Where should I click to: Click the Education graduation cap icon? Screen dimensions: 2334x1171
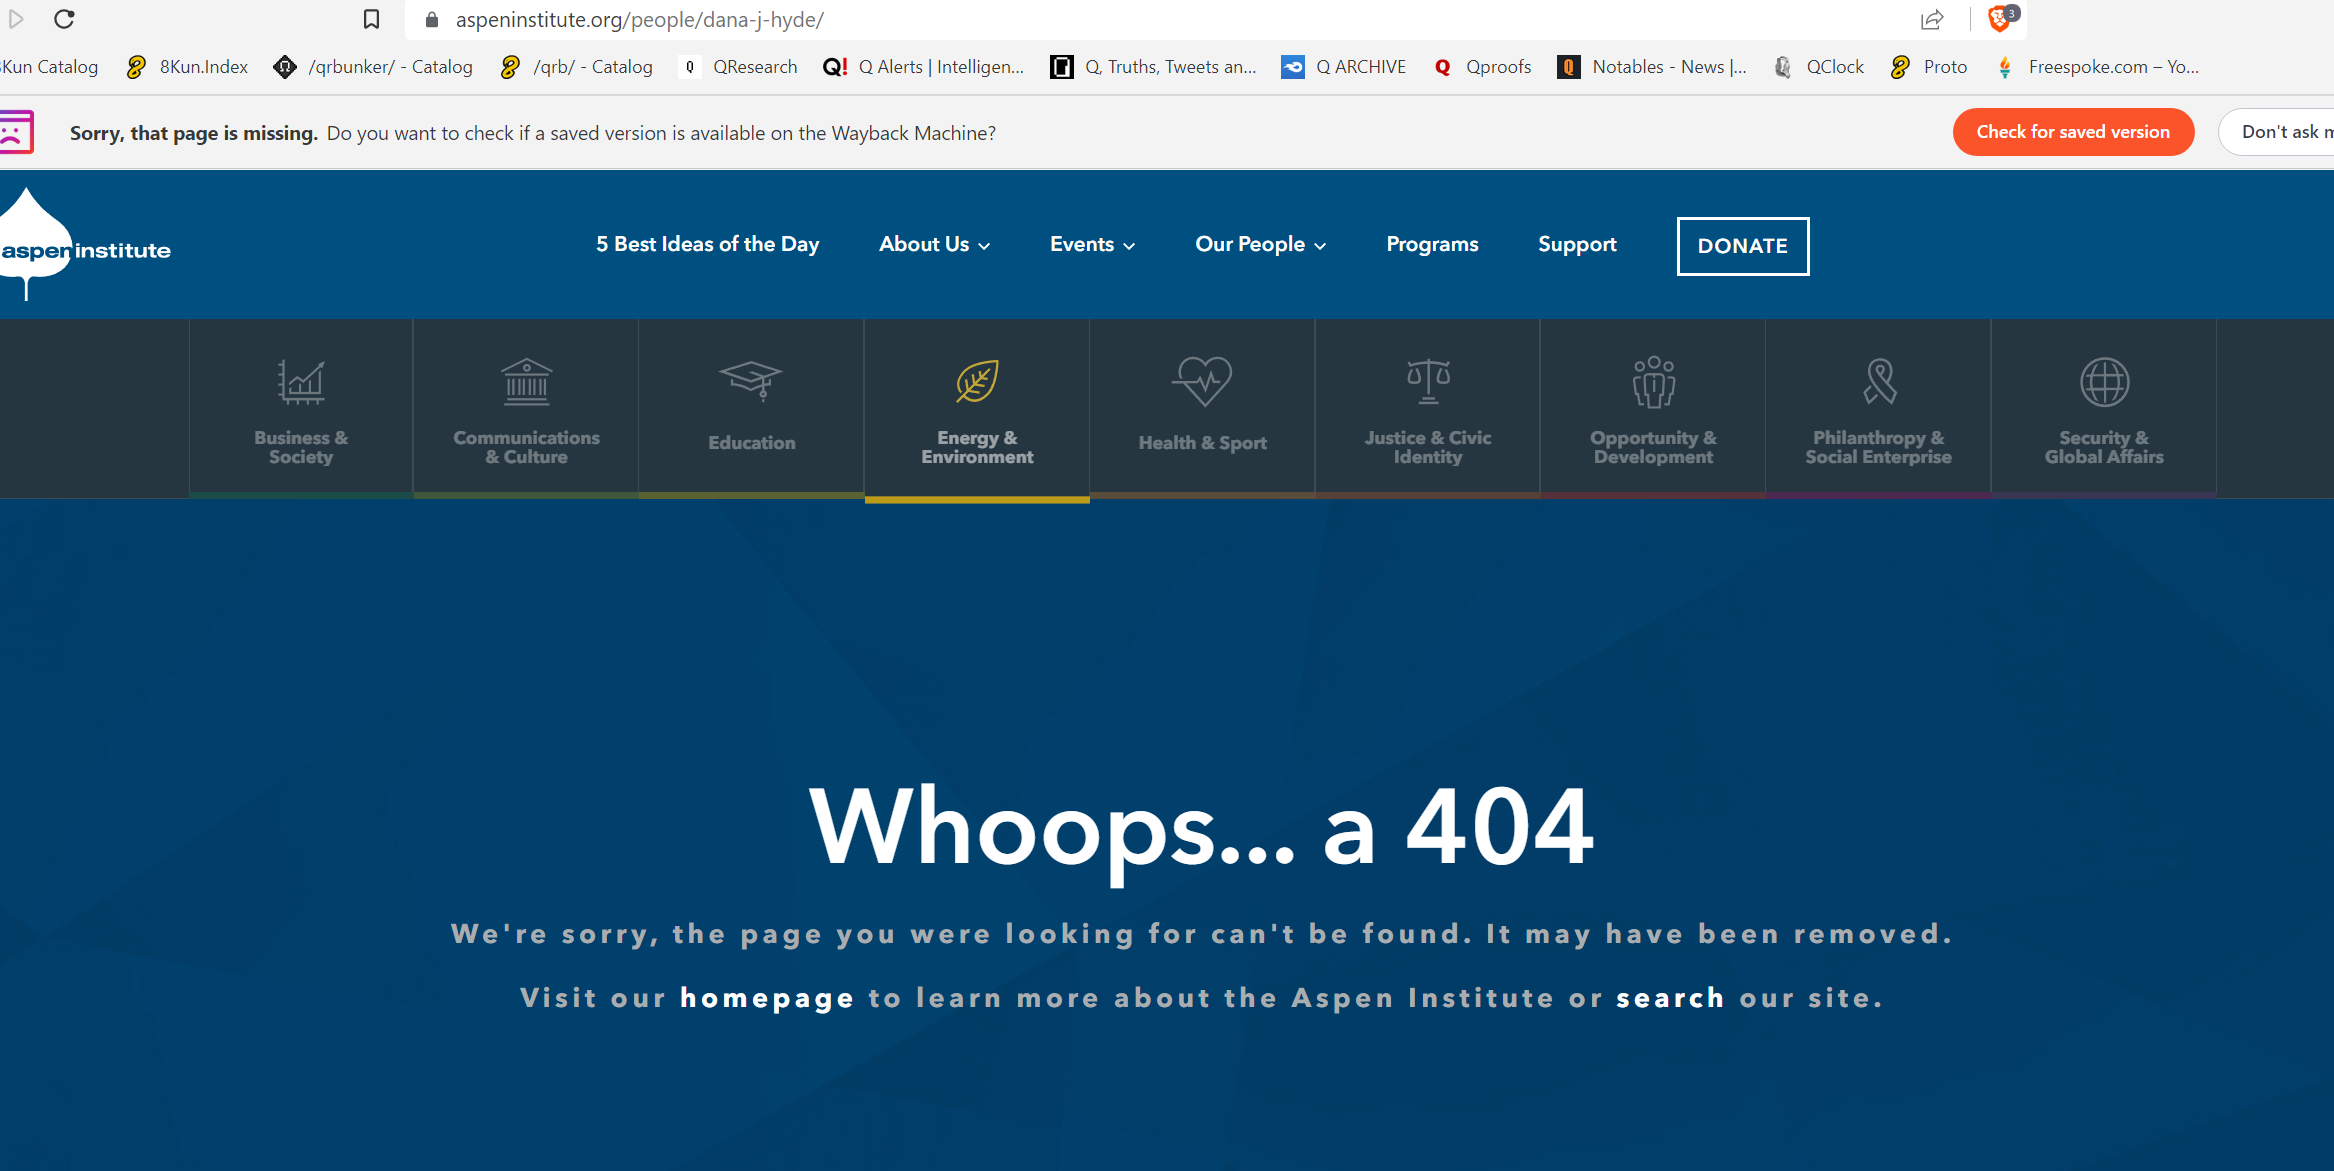(x=751, y=381)
